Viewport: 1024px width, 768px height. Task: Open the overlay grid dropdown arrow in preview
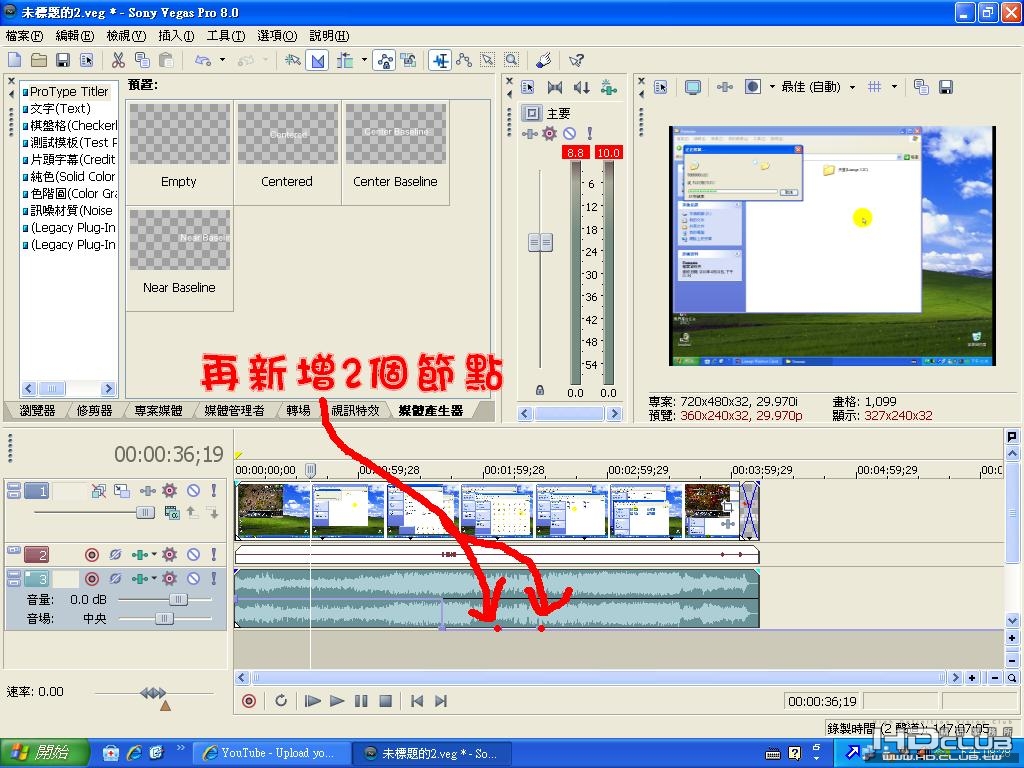pyautogui.click(x=894, y=87)
